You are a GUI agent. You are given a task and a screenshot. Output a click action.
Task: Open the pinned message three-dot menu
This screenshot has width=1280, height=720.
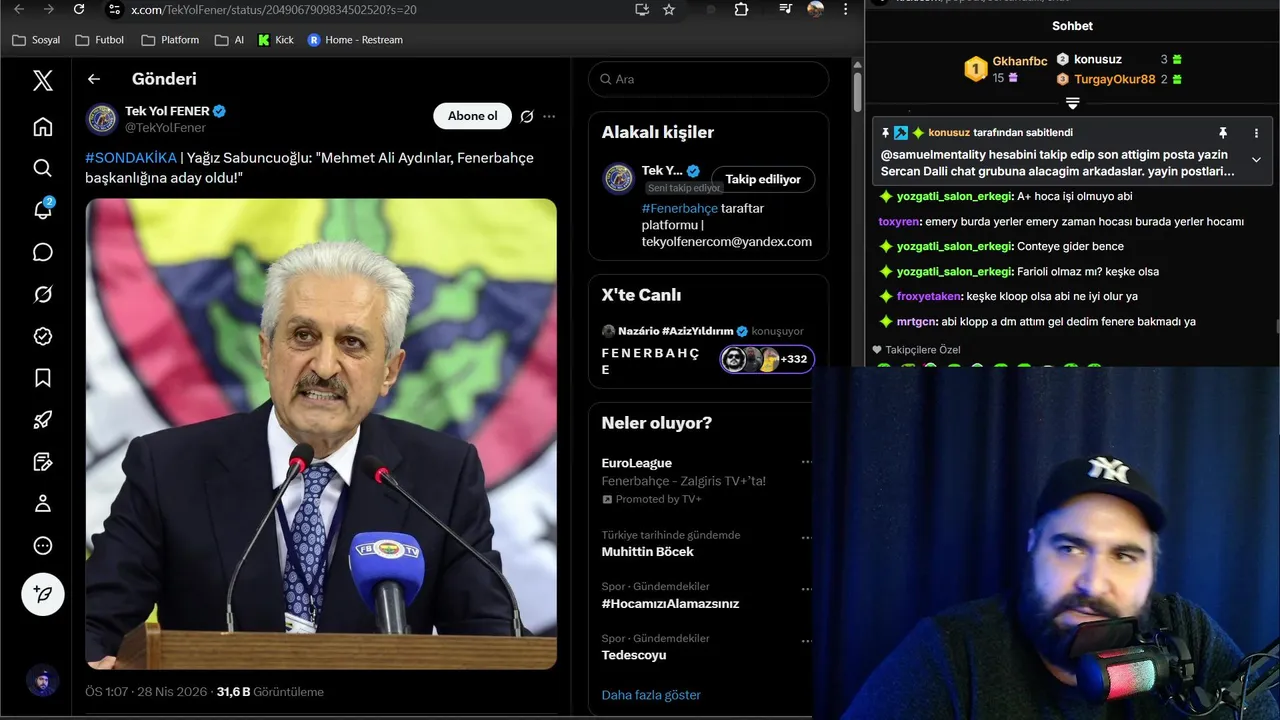tap(1257, 133)
